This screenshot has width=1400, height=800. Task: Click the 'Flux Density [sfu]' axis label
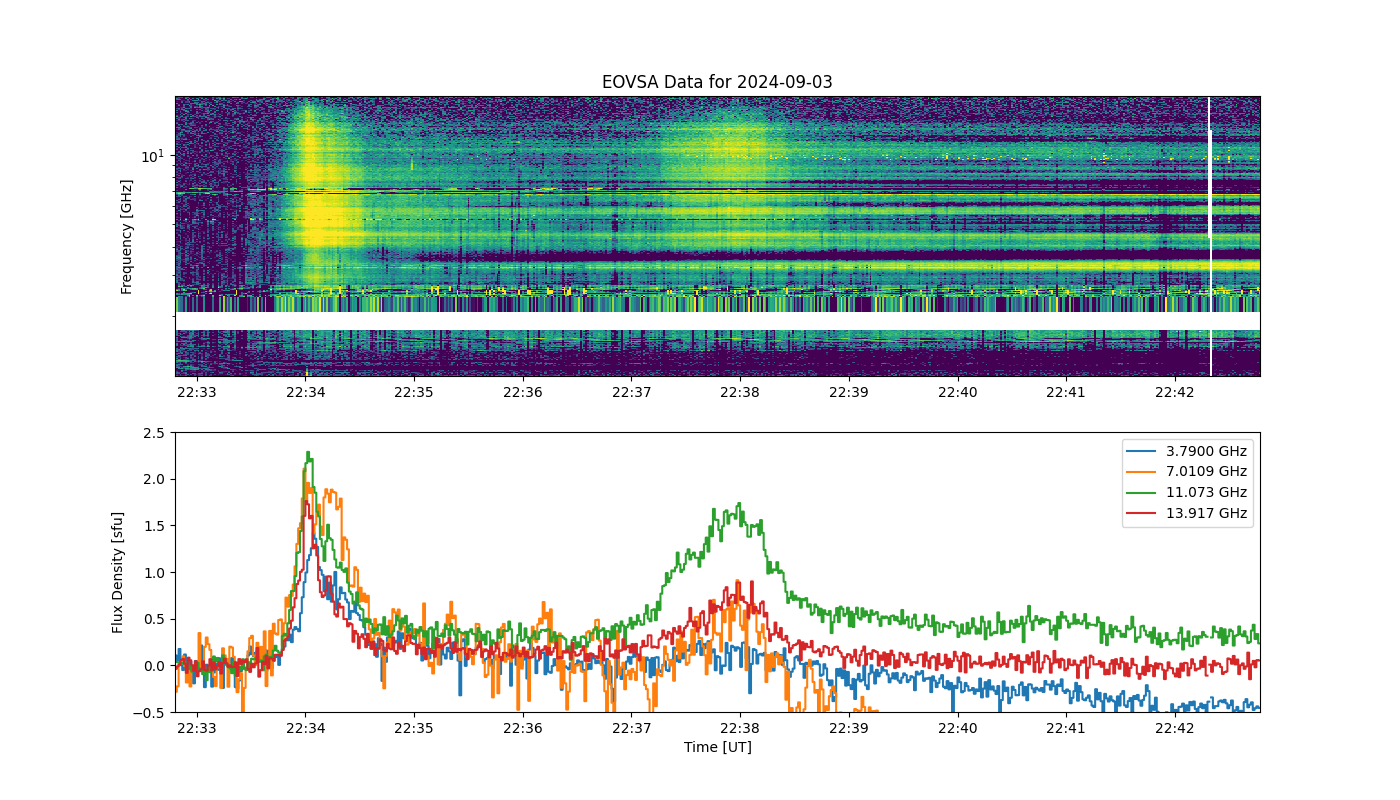[x=118, y=573]
